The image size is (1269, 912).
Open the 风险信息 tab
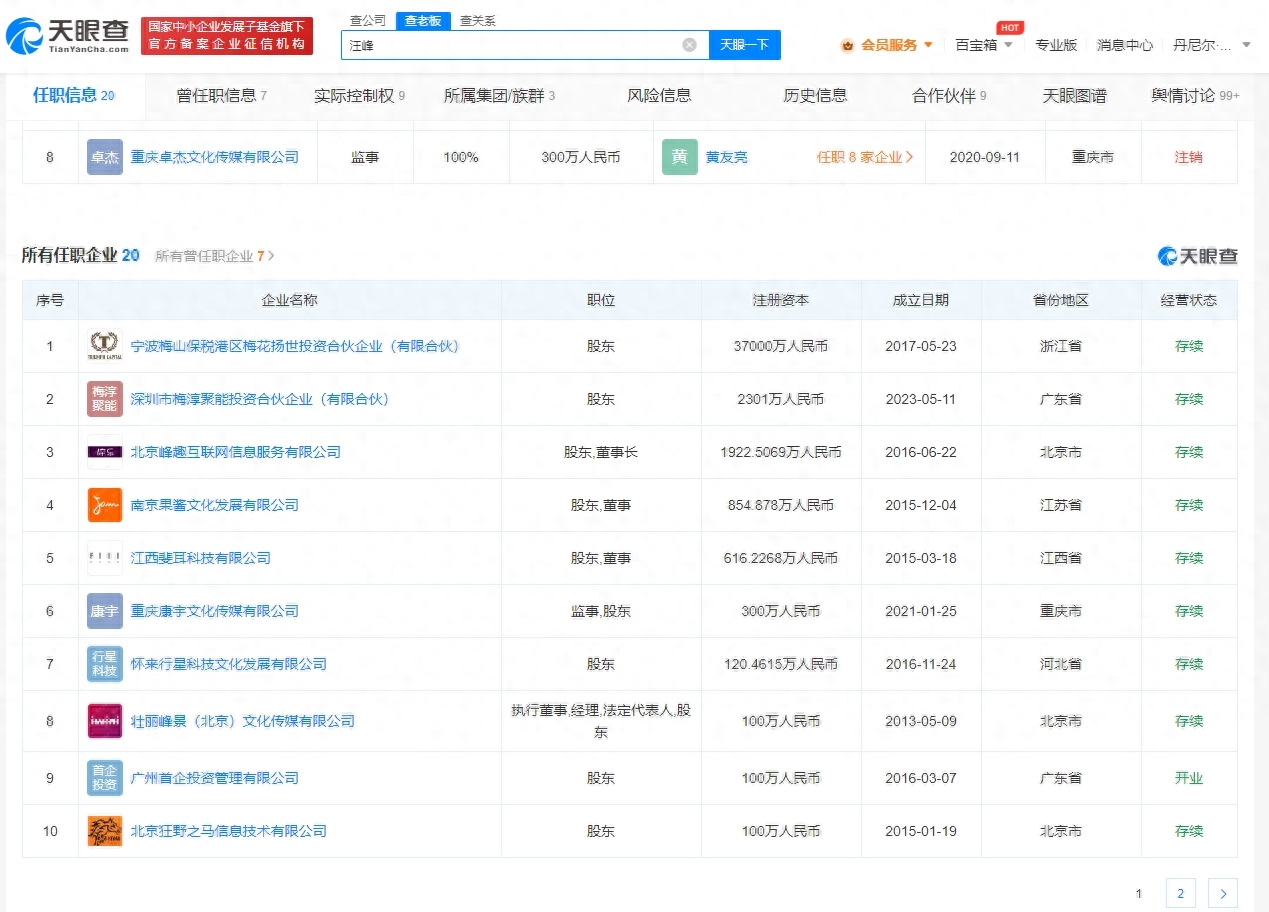click(659, 96)
